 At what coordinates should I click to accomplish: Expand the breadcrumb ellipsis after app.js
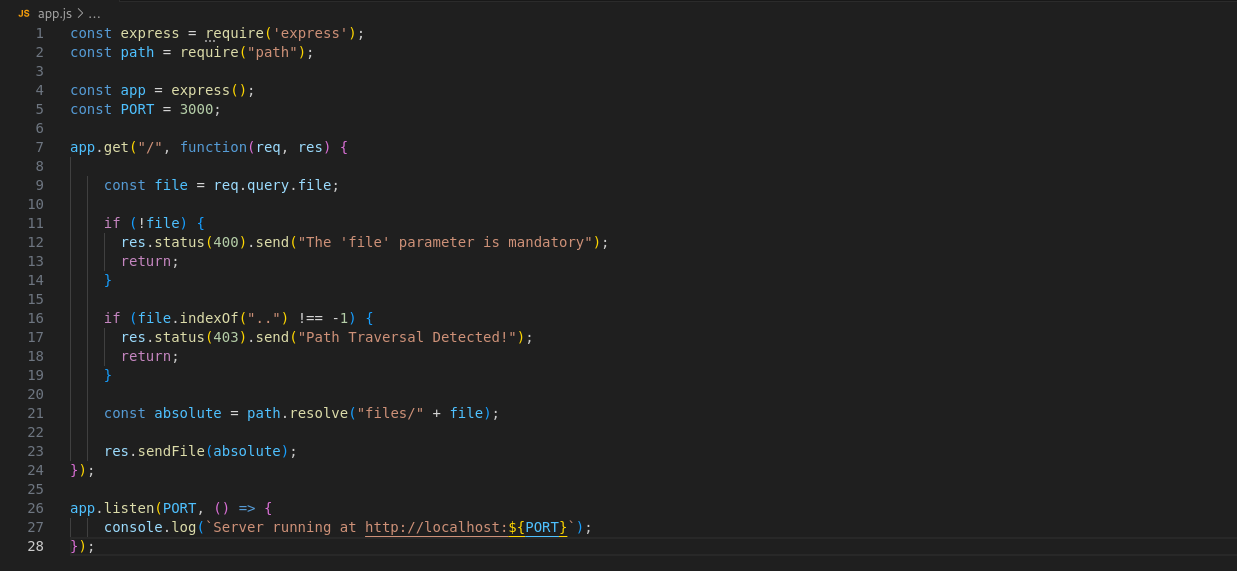tap(94, 14)
